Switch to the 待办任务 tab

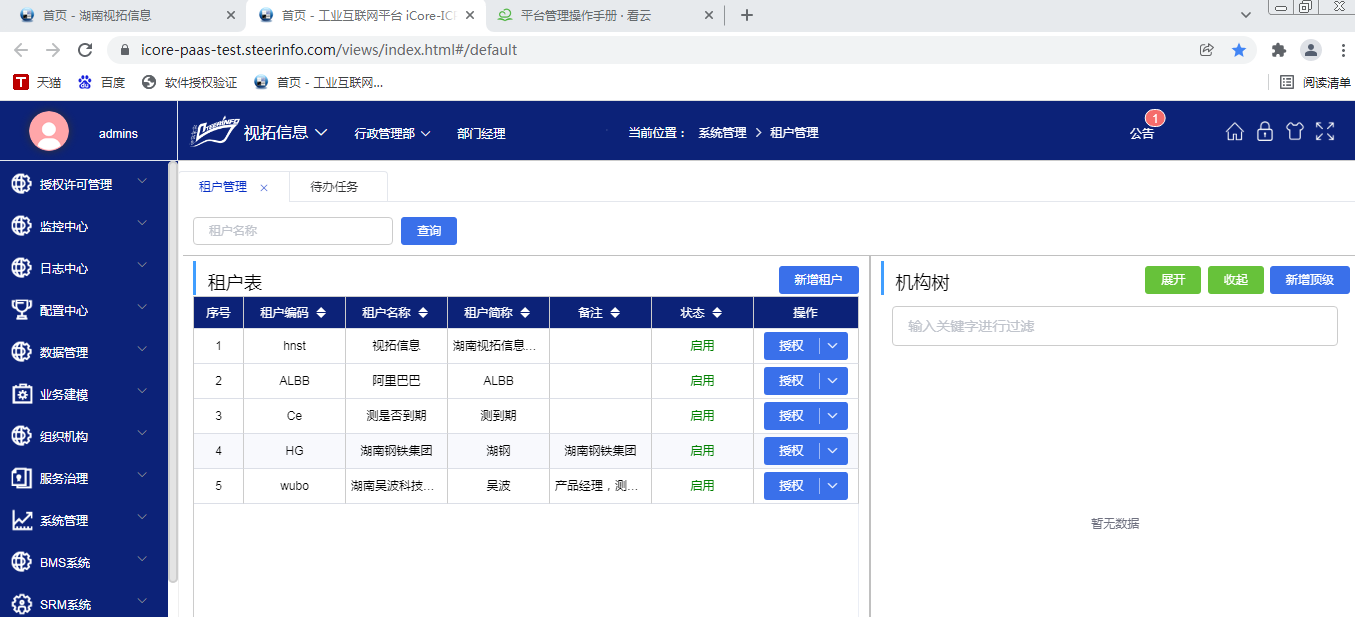[x=334, y=187]
